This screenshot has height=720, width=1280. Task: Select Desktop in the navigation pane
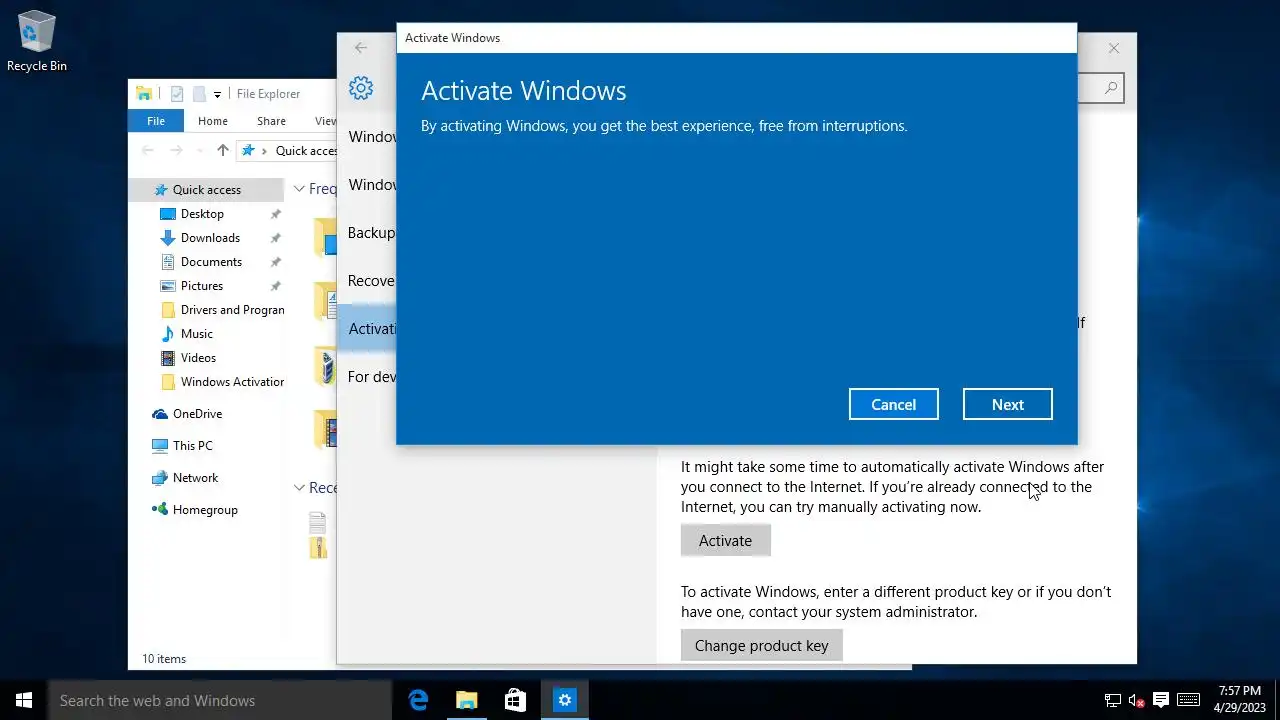202,213
